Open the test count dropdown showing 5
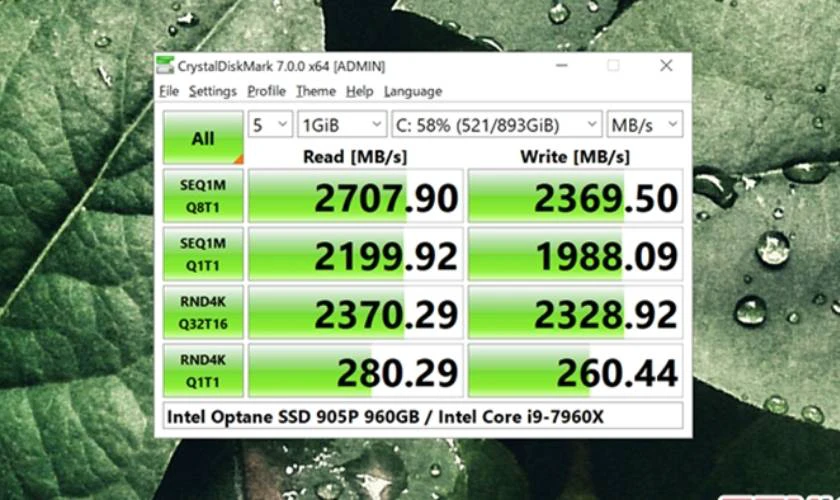The width and height of the screenshot is (840, 500). point(270,124)
